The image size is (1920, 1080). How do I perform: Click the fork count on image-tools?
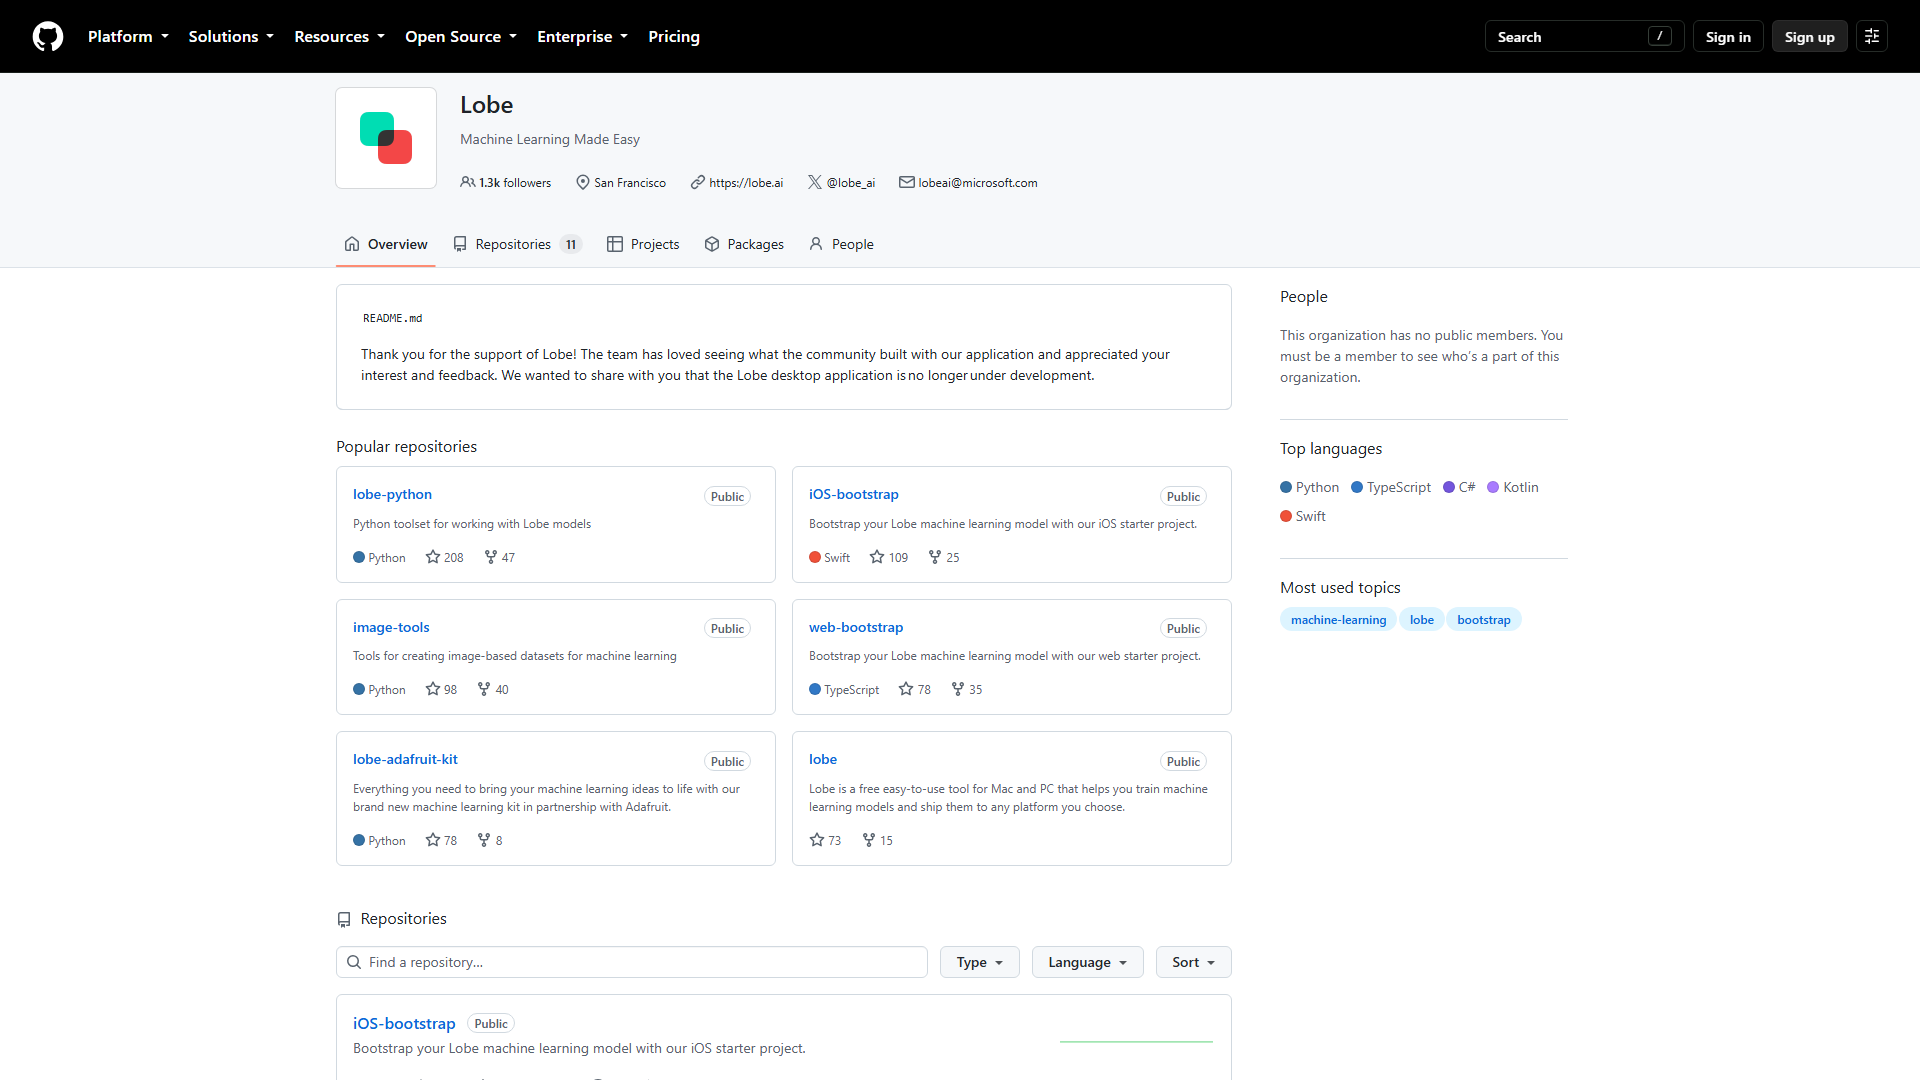click(493, 689)
